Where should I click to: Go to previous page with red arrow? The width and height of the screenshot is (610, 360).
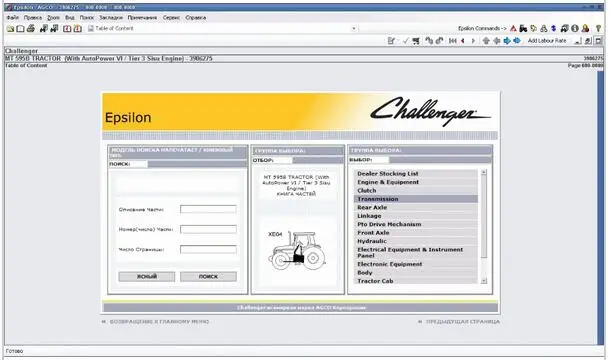click(463, 40)
